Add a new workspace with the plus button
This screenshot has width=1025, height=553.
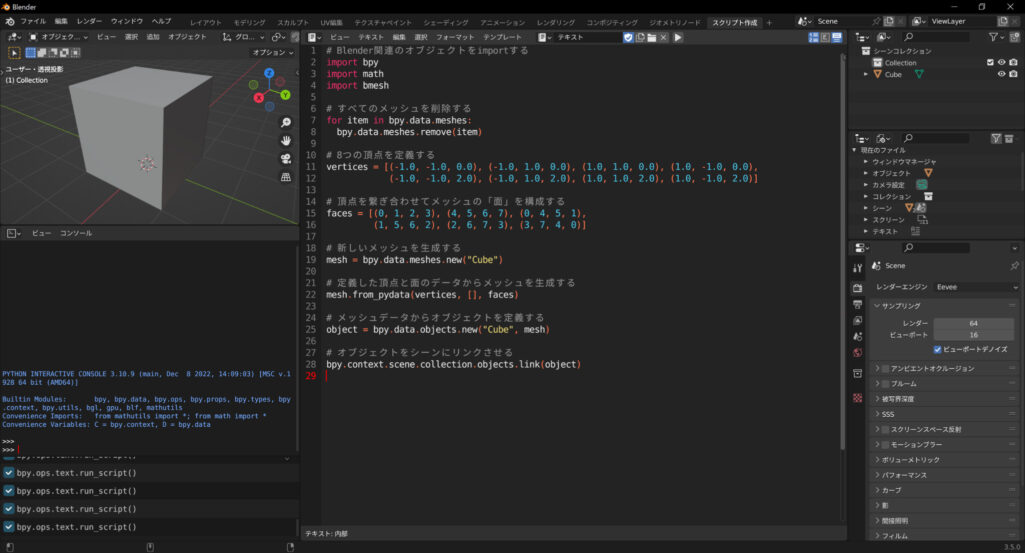(x=769, y=22)
